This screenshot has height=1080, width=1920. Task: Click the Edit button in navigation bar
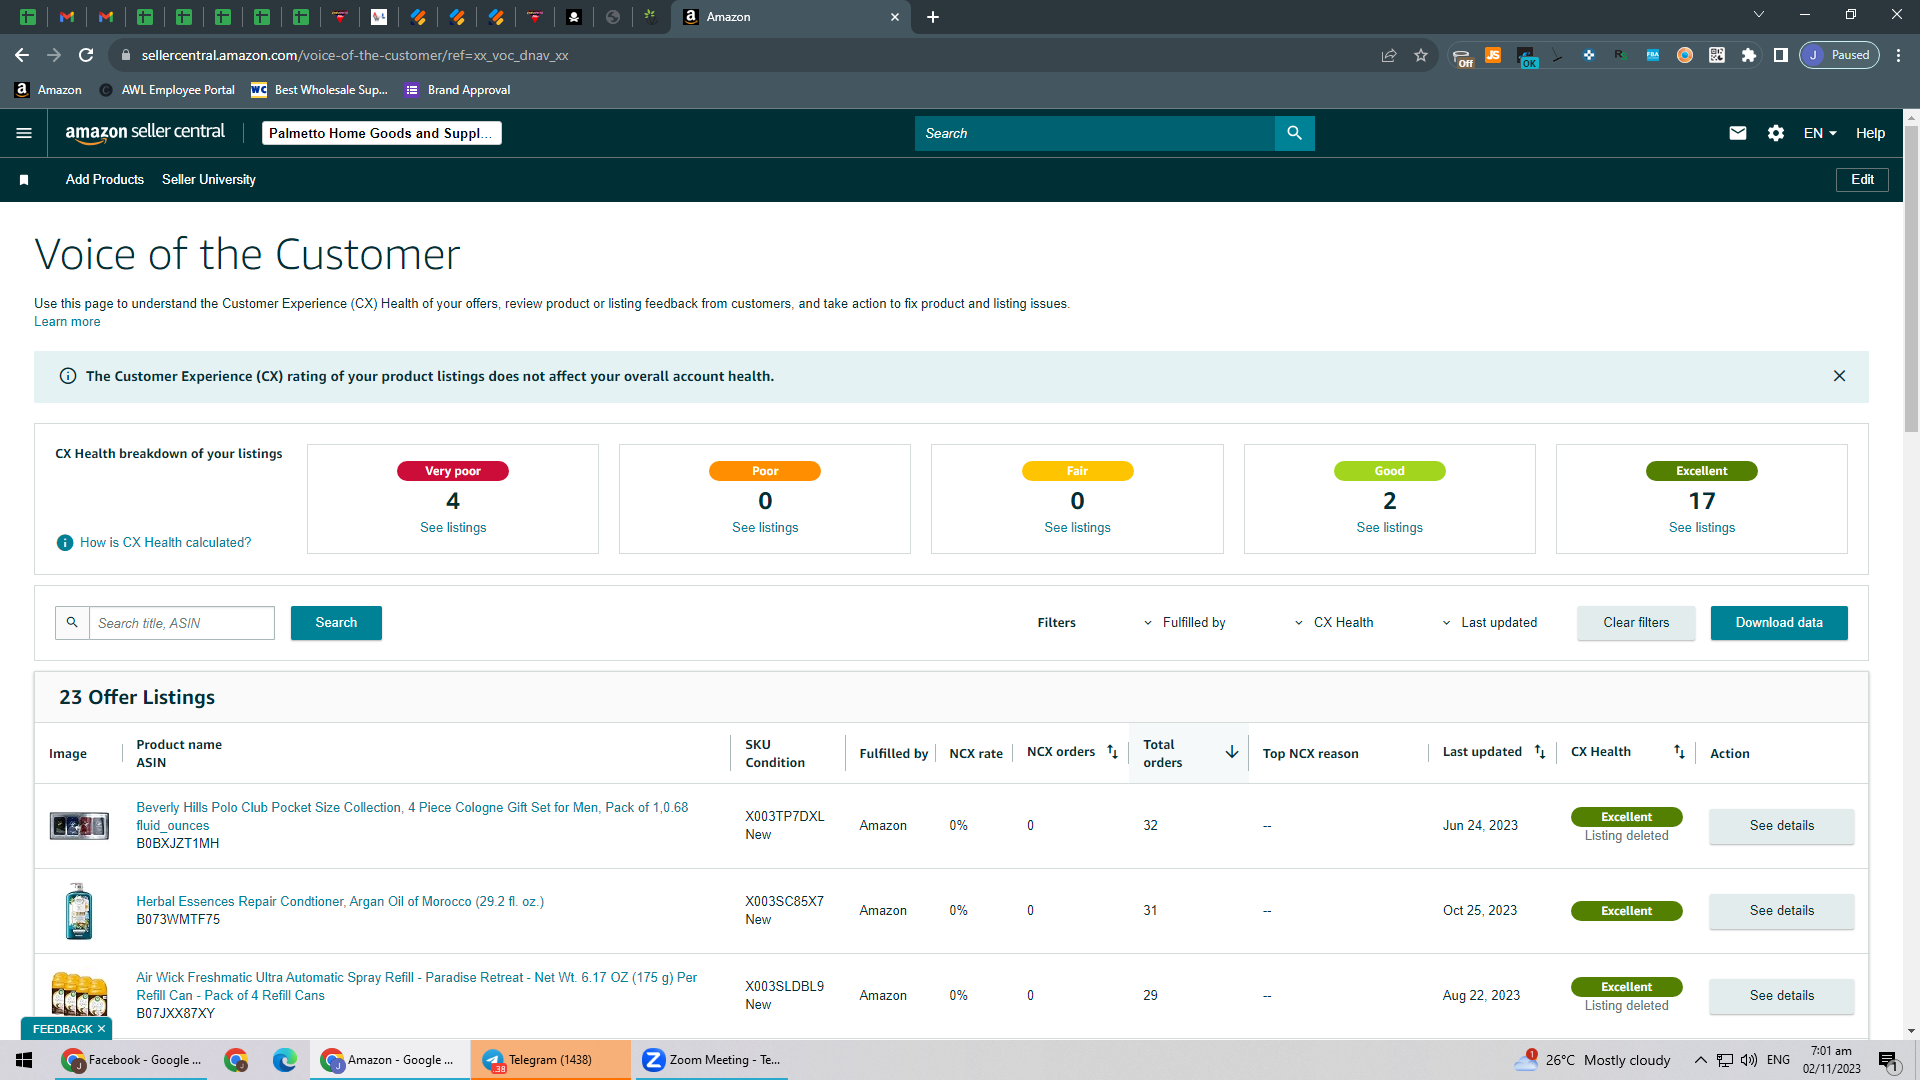(1862, 180)
